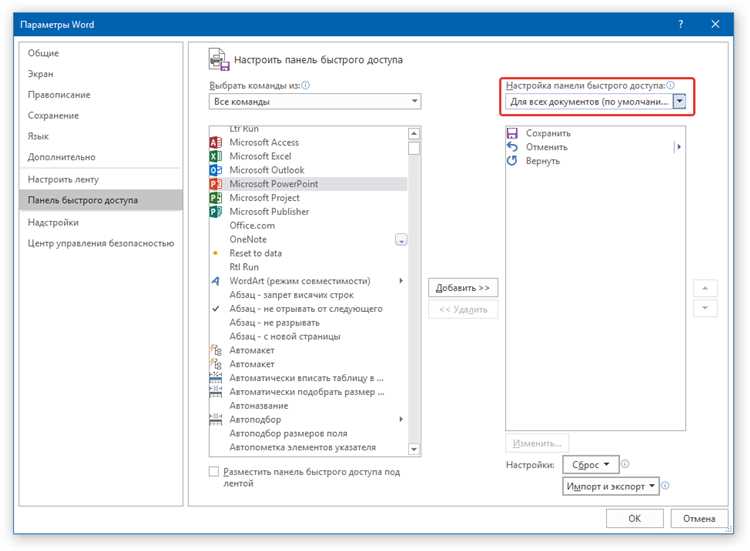Screen dimensions: 750x551
Task: Click the Изменить... button
Action: pyautogui.click(x=537, y=443)
